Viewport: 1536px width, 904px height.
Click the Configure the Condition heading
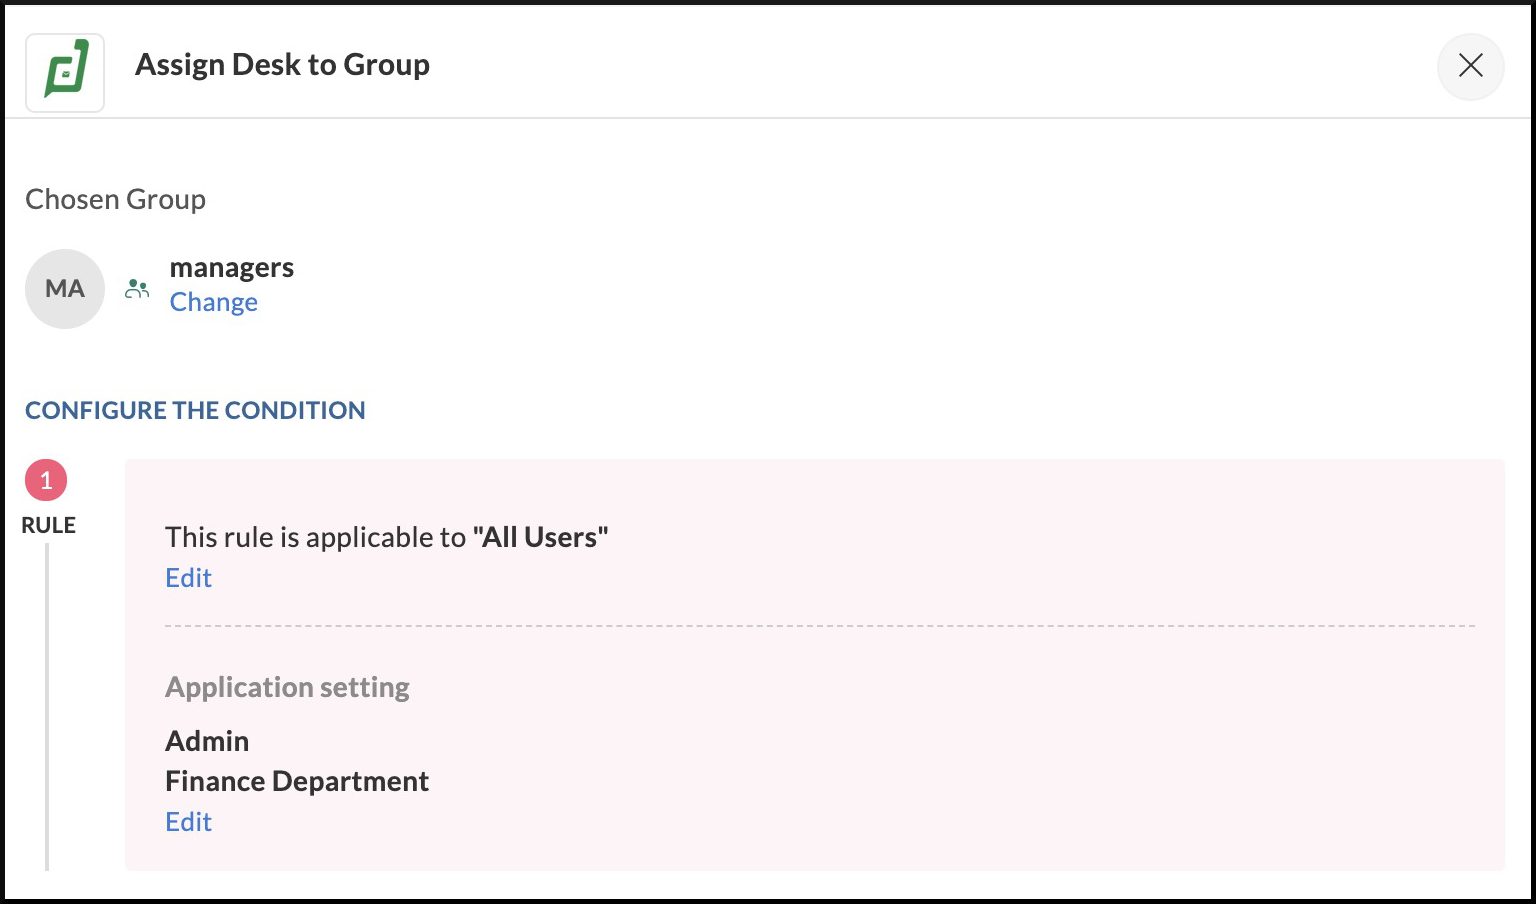195,410
